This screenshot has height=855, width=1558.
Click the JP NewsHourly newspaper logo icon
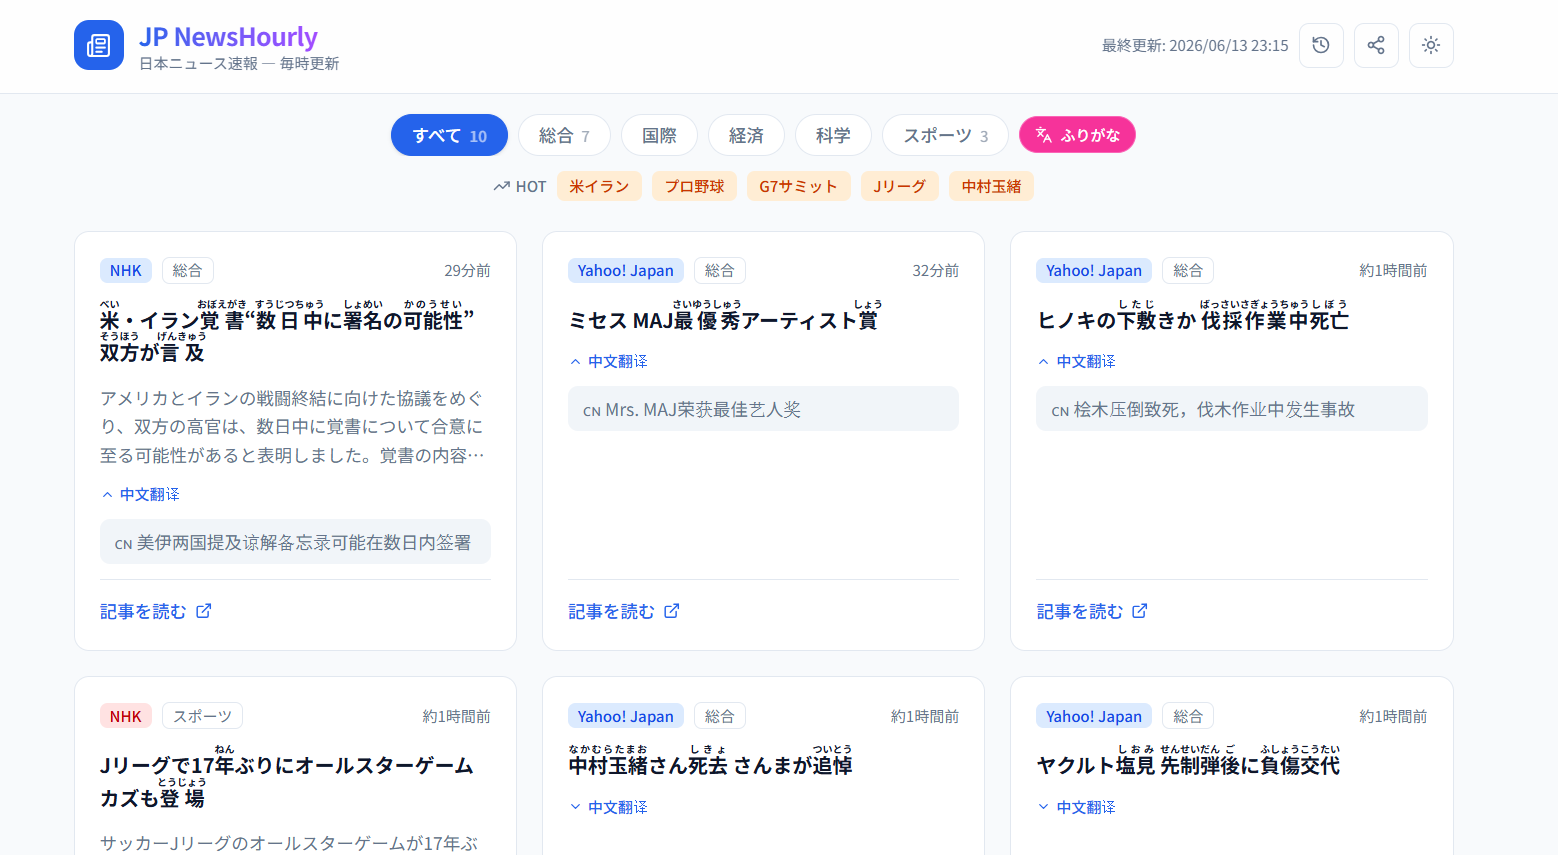(99, 45)
